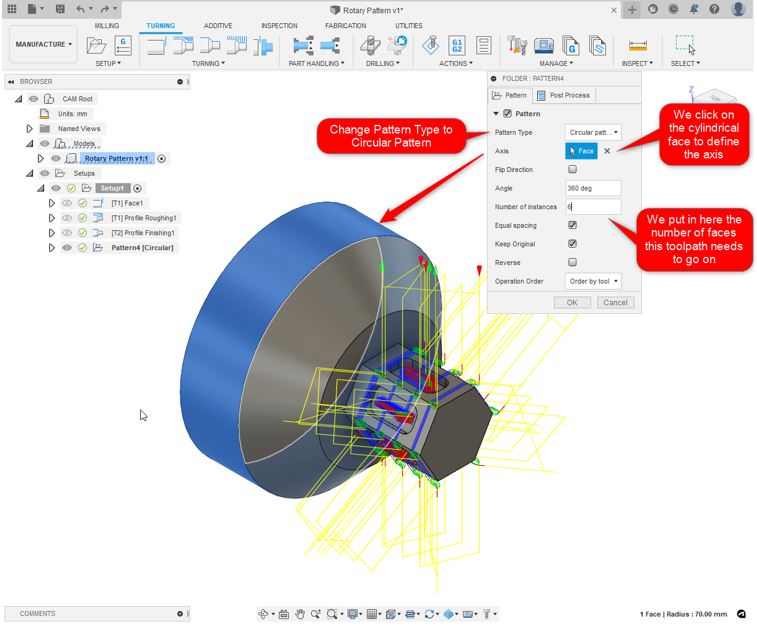This screenshot has height=627, width=757.
Task: Click Cancel in the Pattern dialog
Action: coord(615,302)
